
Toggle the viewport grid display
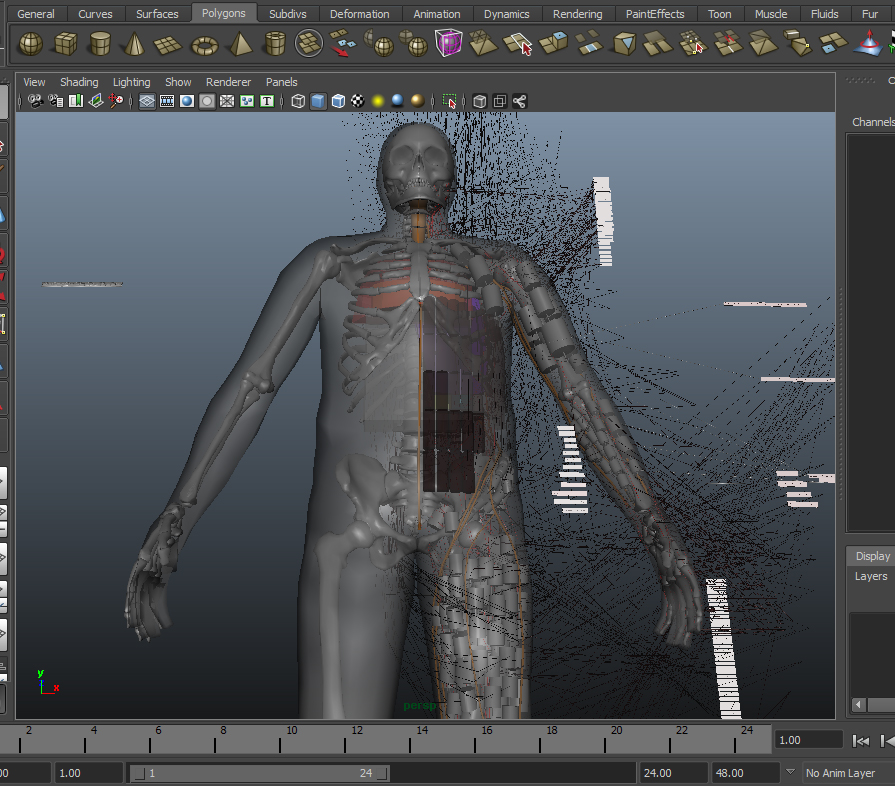click(x=147, y=101)
